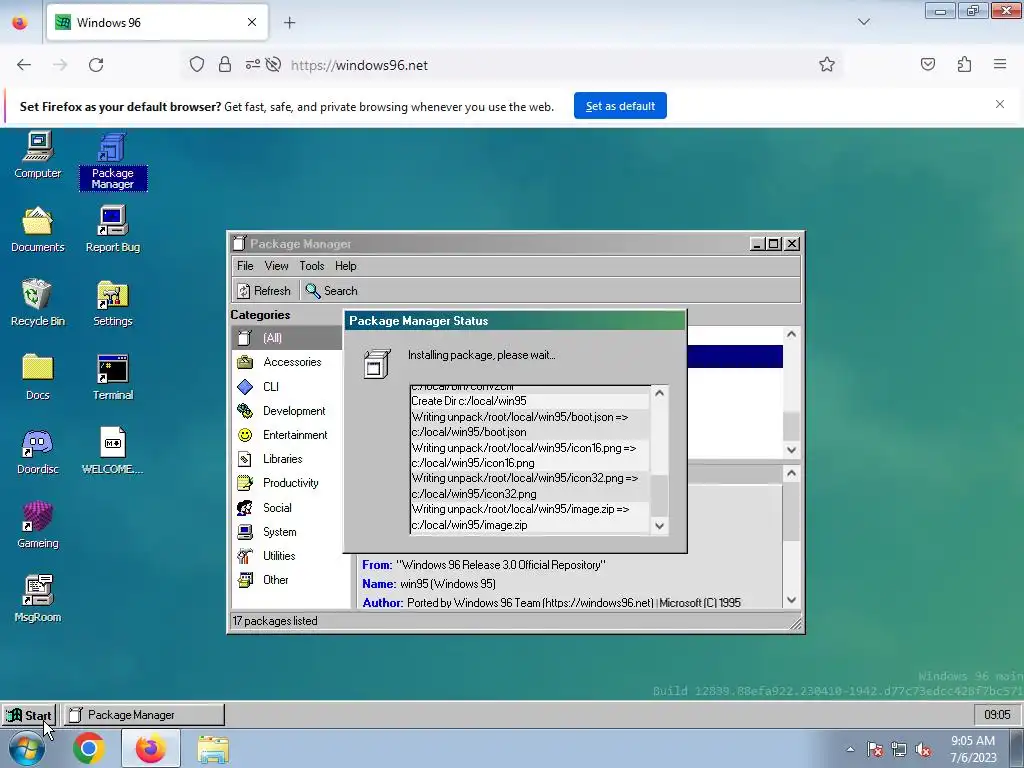Open the Recycle Bin icon
This screenshot has height=768, width=1024.
pos(38,303)
